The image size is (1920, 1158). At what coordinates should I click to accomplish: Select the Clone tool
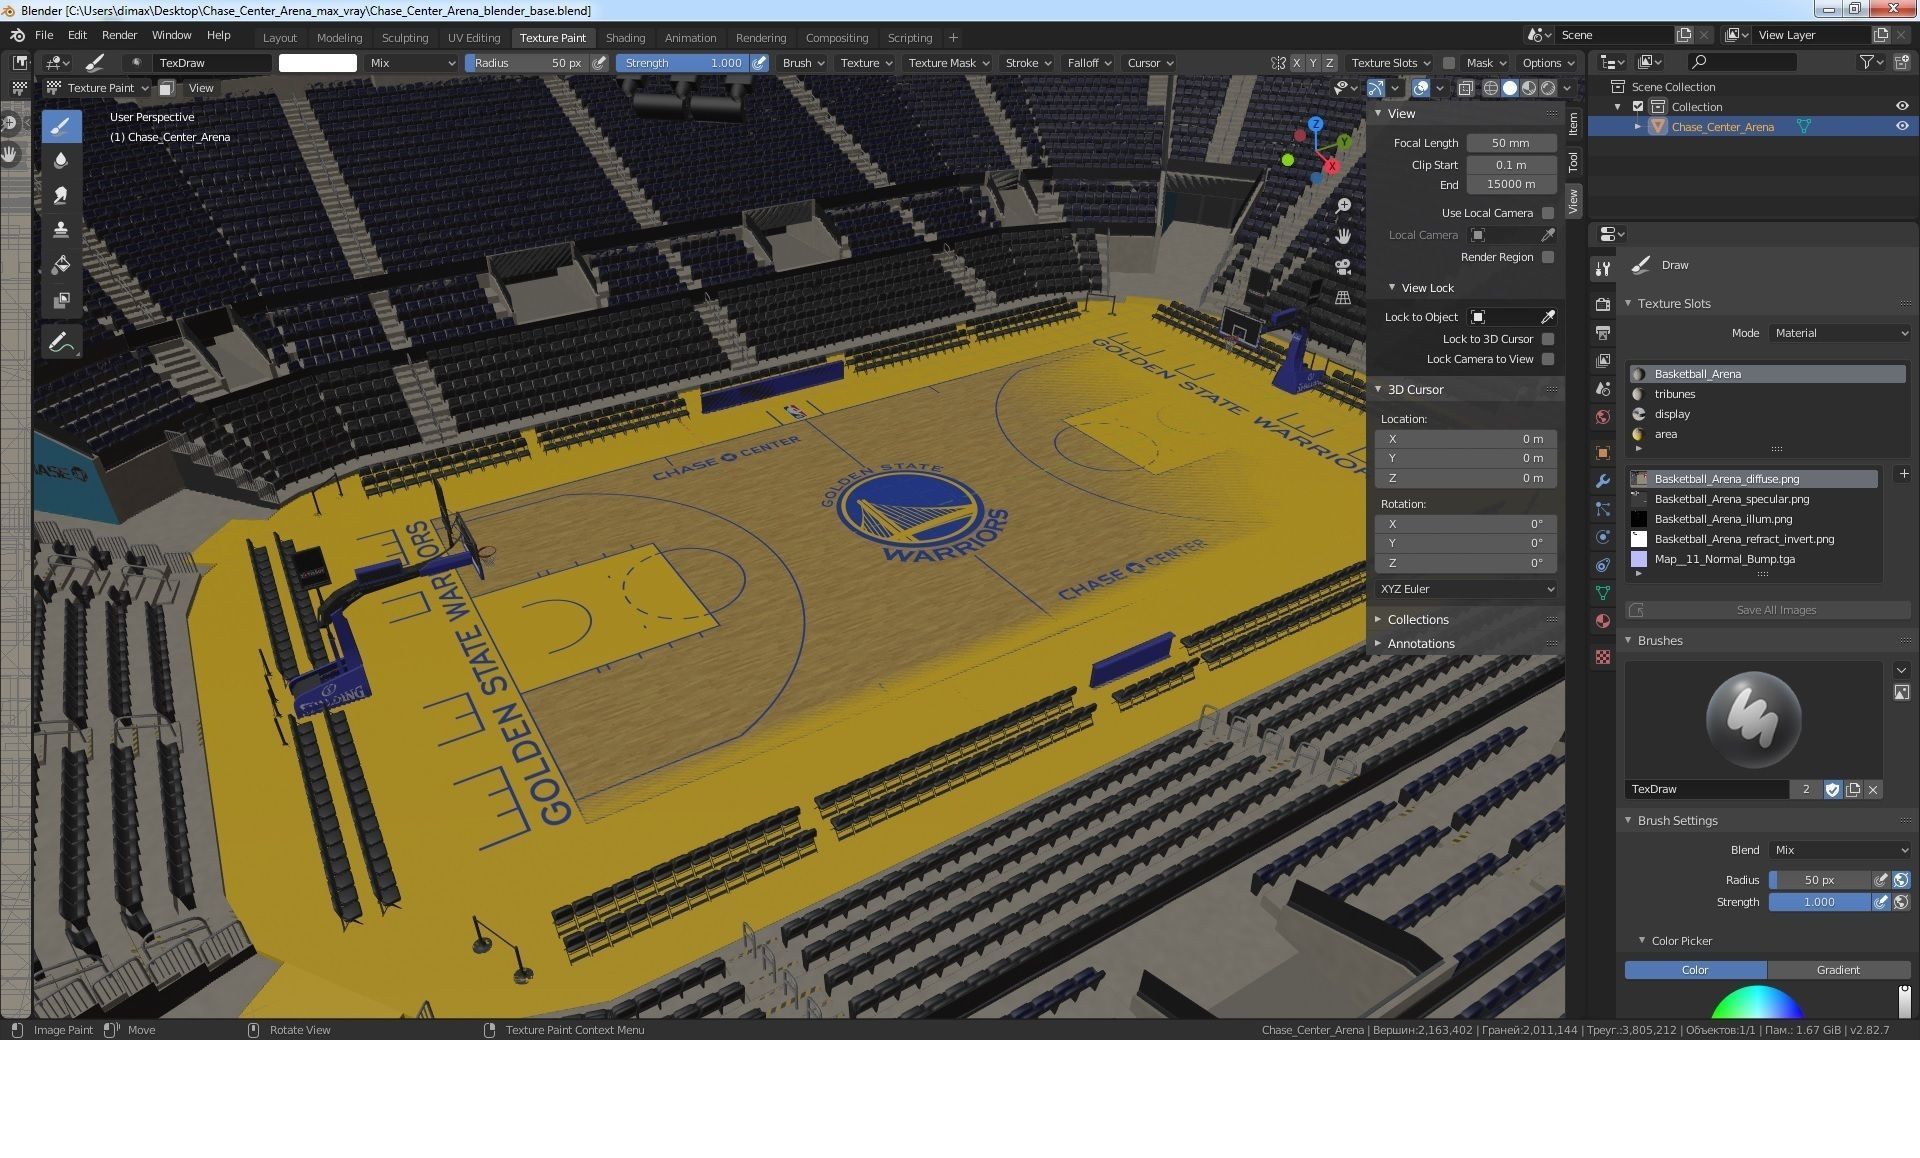click(61, 230)
